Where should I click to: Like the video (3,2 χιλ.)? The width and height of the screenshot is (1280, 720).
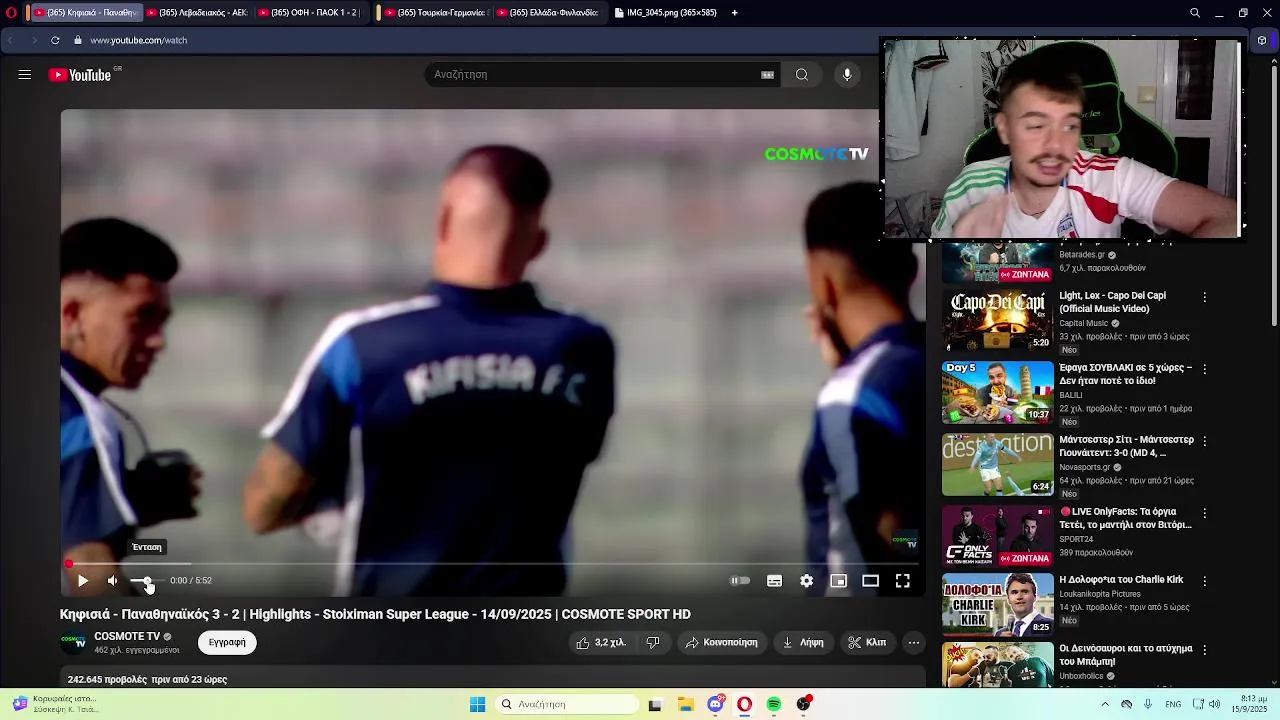point(601,642)
